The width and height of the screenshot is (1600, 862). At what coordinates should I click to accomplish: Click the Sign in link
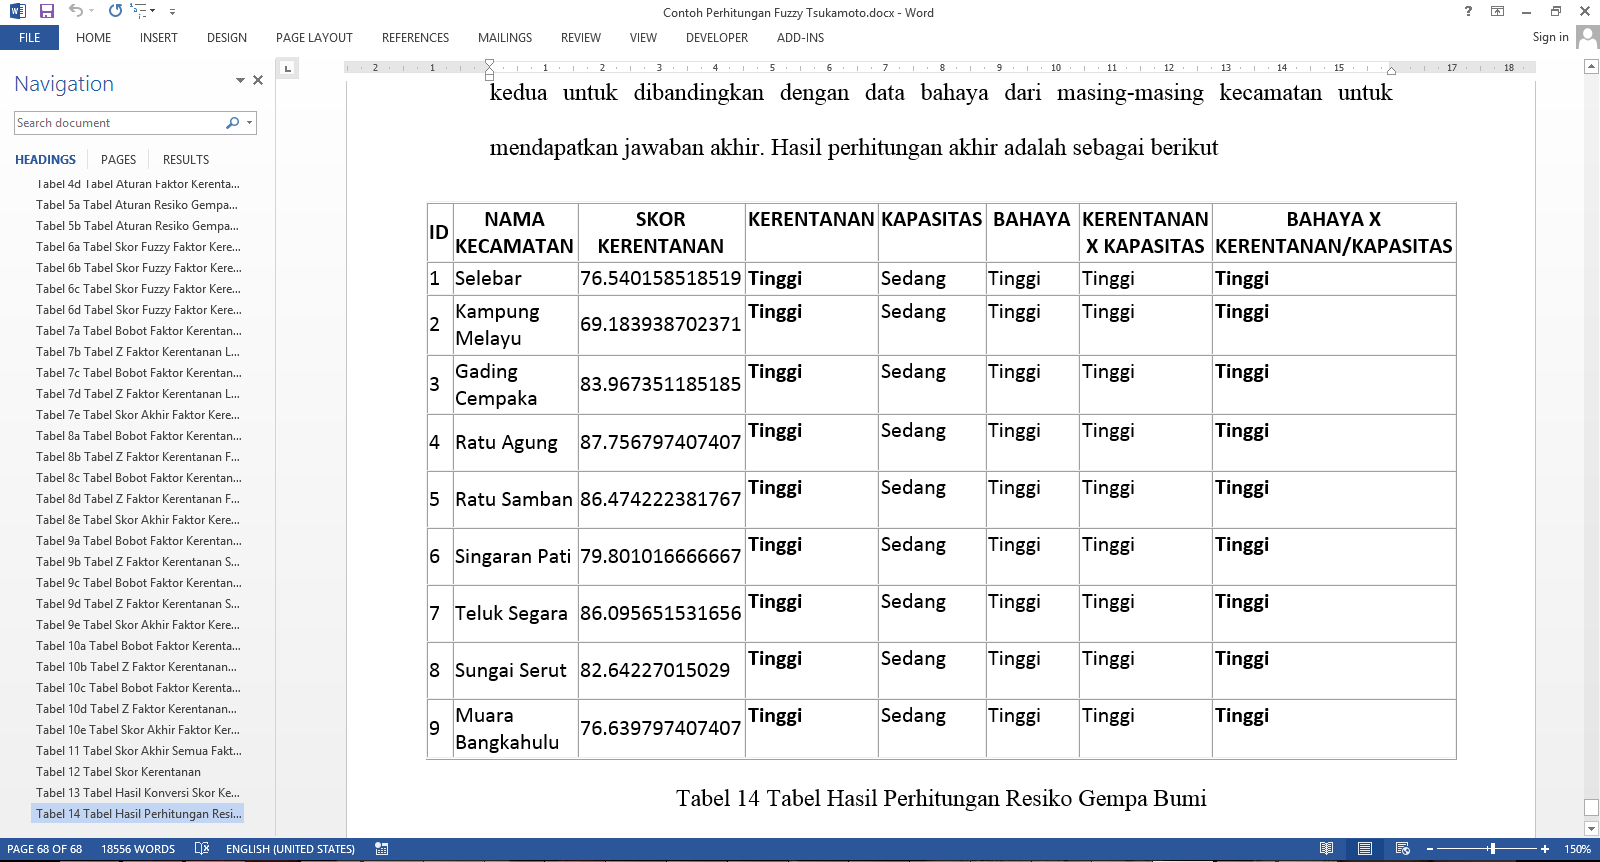[1550, 37]
